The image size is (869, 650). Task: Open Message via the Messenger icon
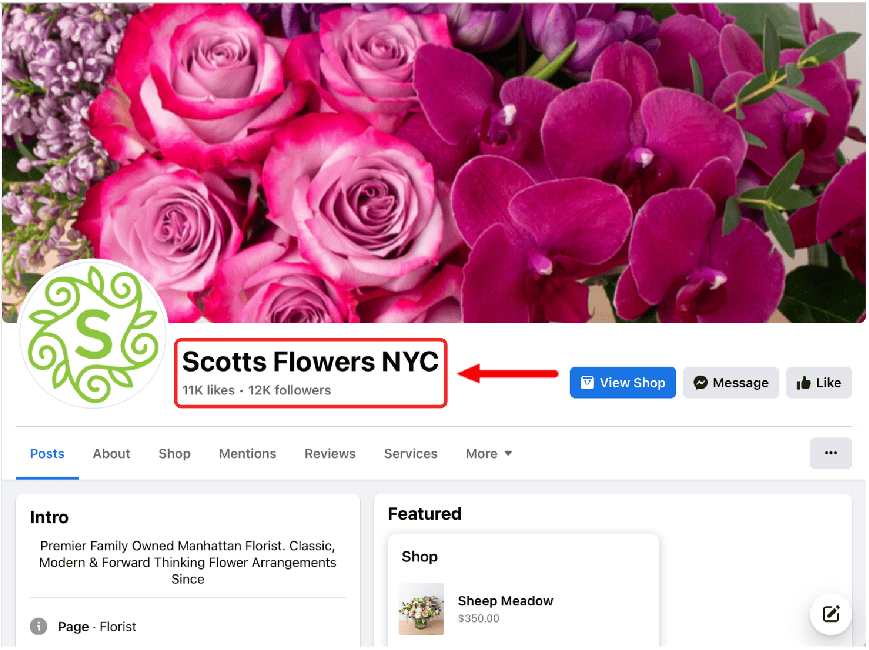coord(701,382)
